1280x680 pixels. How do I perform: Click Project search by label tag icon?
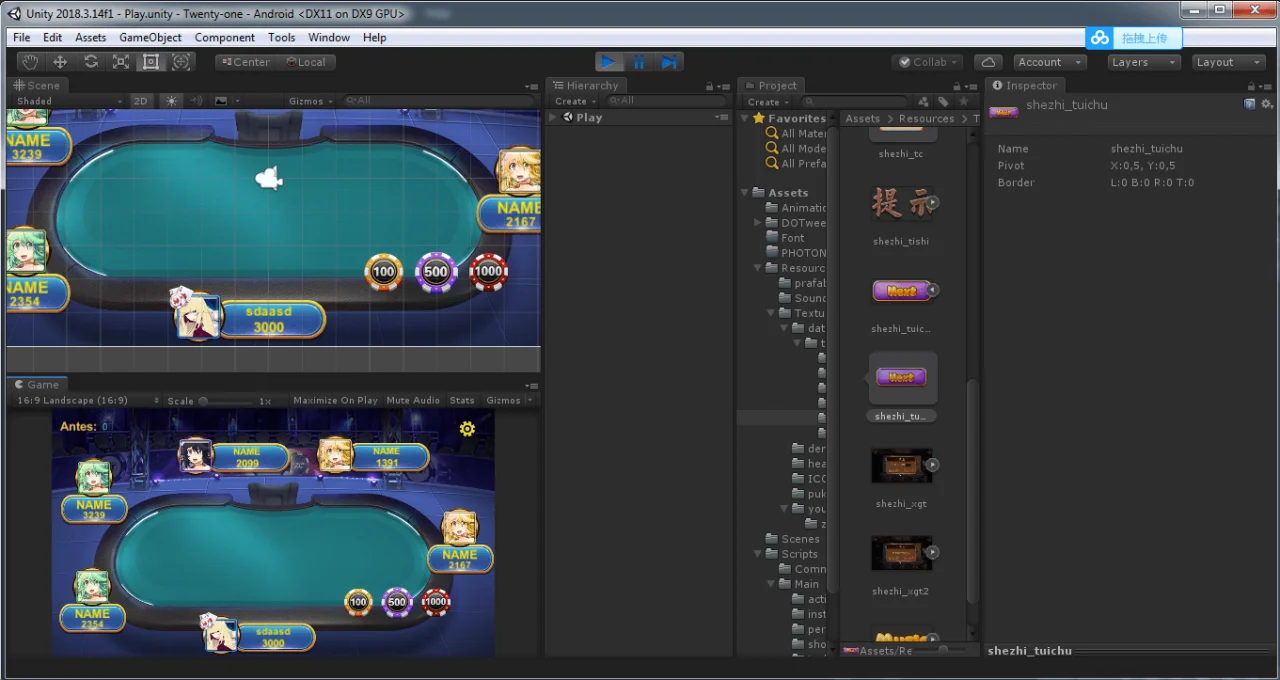943,102
